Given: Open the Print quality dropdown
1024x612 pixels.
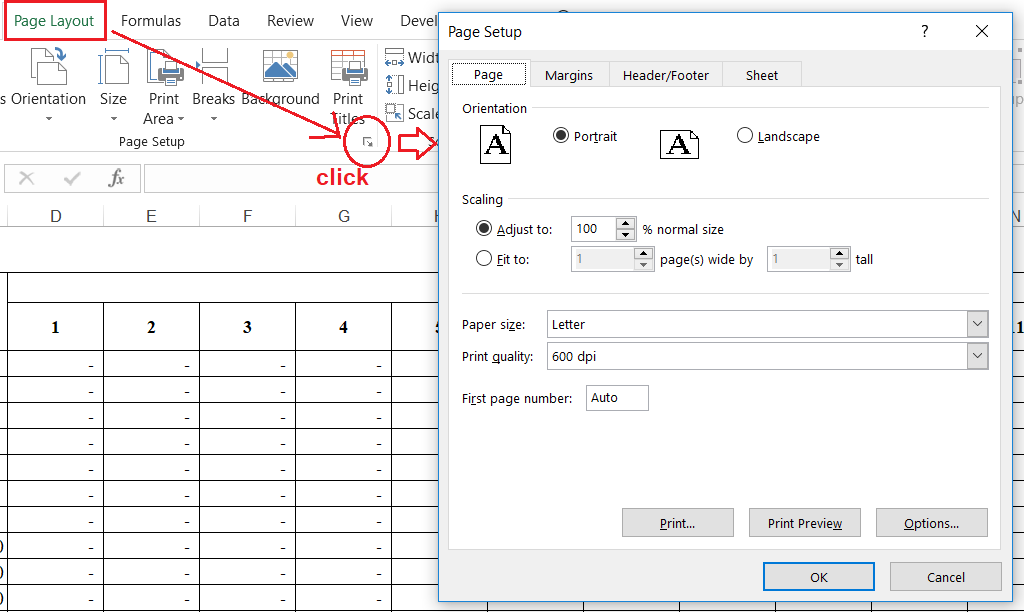Looking at the screenshot, I should click(977, 356).
